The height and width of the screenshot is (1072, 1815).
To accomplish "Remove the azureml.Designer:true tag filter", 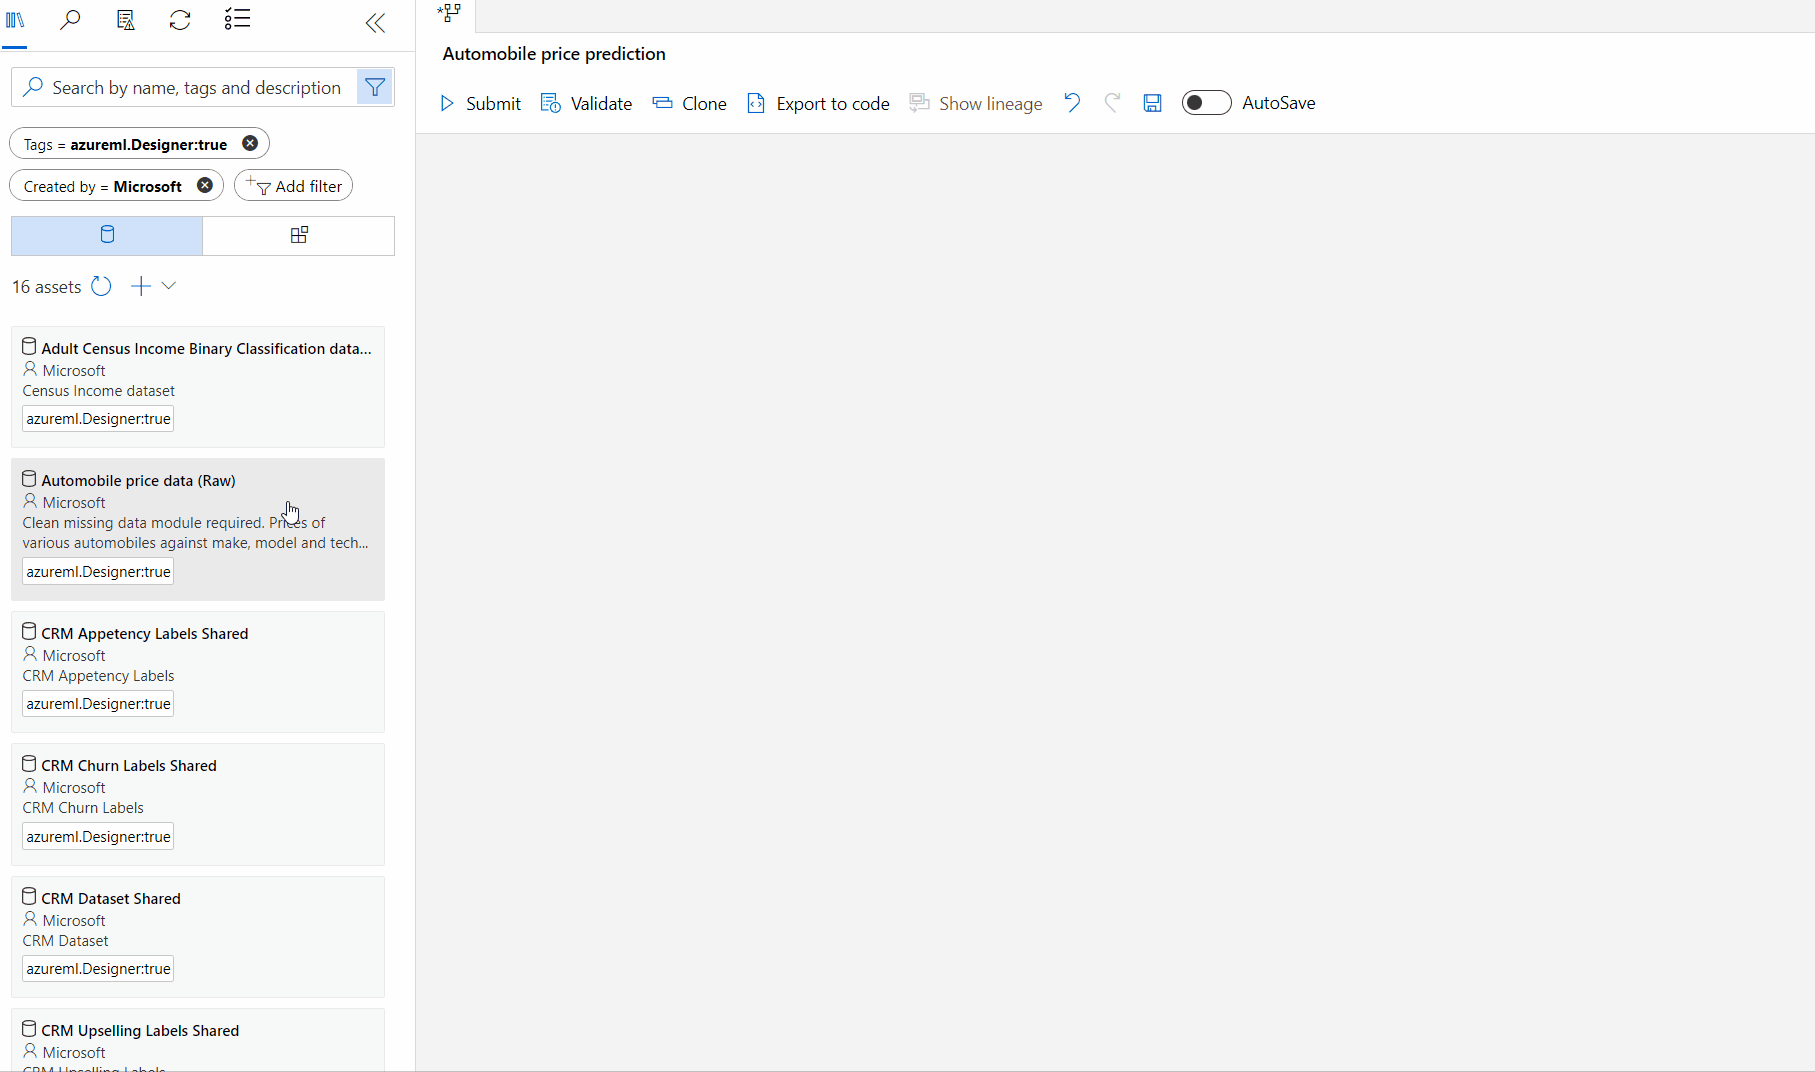I will [250, 143].
